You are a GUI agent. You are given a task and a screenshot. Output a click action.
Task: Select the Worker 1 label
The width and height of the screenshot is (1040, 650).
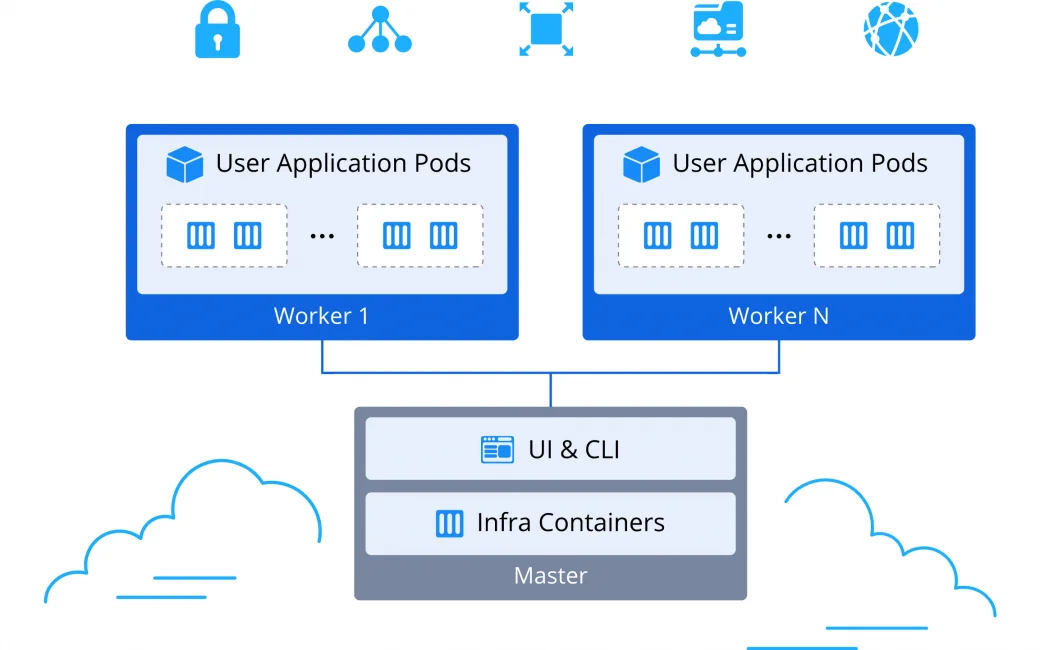321,316
